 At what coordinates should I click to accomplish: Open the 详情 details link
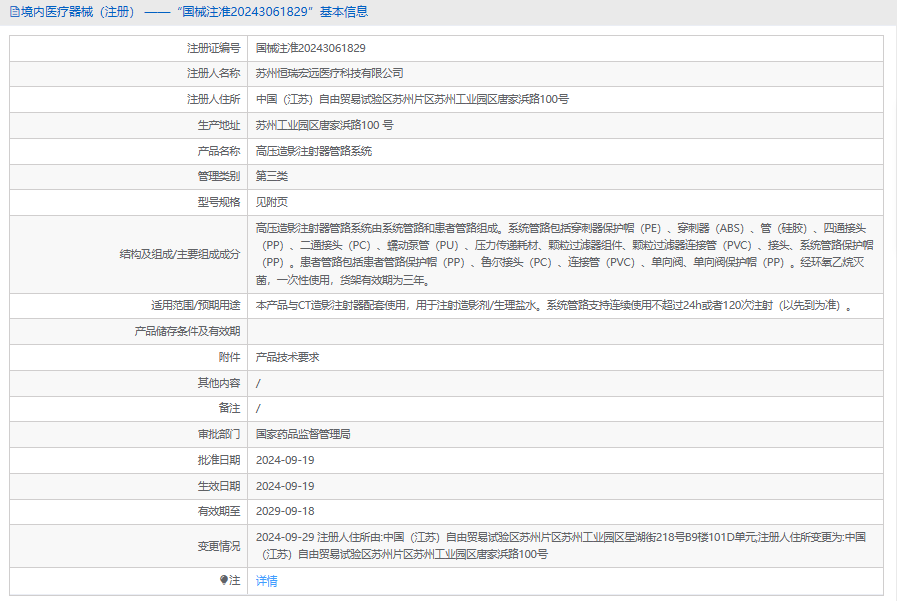click(x=267, y=581)
